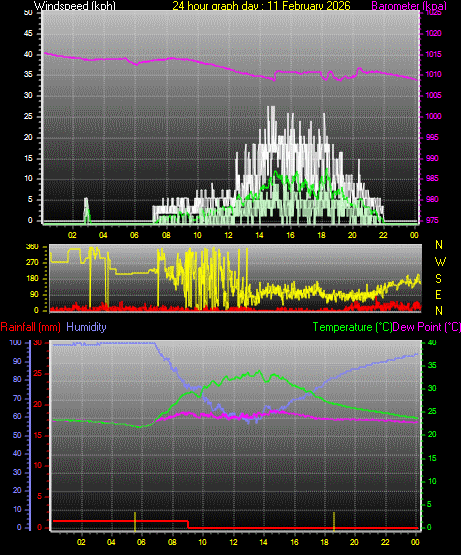Click barometer axis value 1015
Image resolution: width=461 pixels, height=555 pixels.
click(x=433, y=54)
